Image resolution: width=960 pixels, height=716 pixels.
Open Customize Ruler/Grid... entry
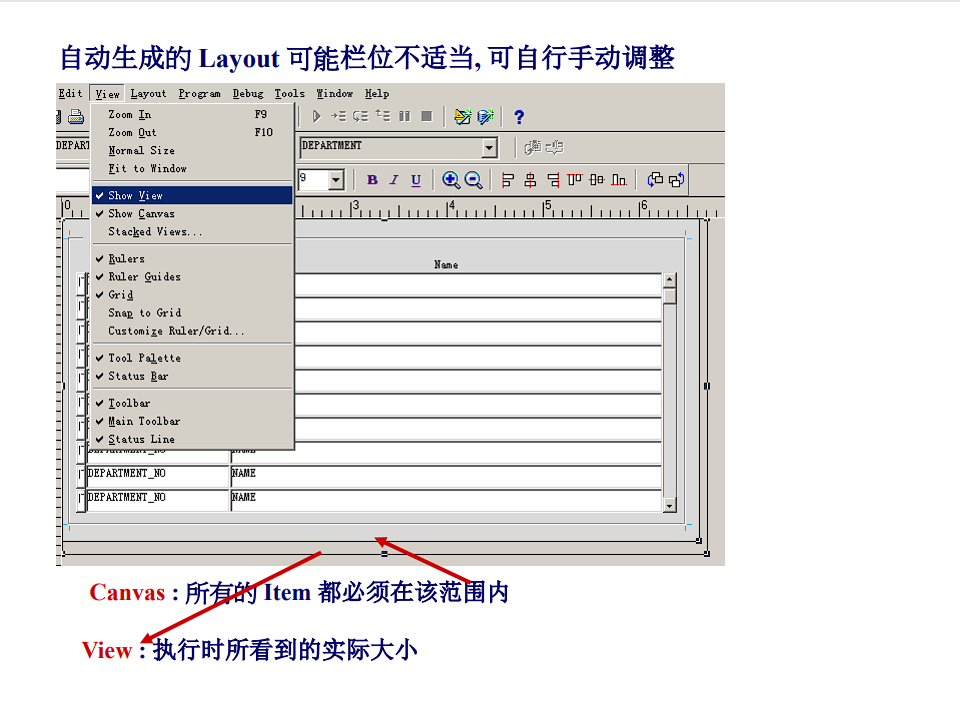192,331
